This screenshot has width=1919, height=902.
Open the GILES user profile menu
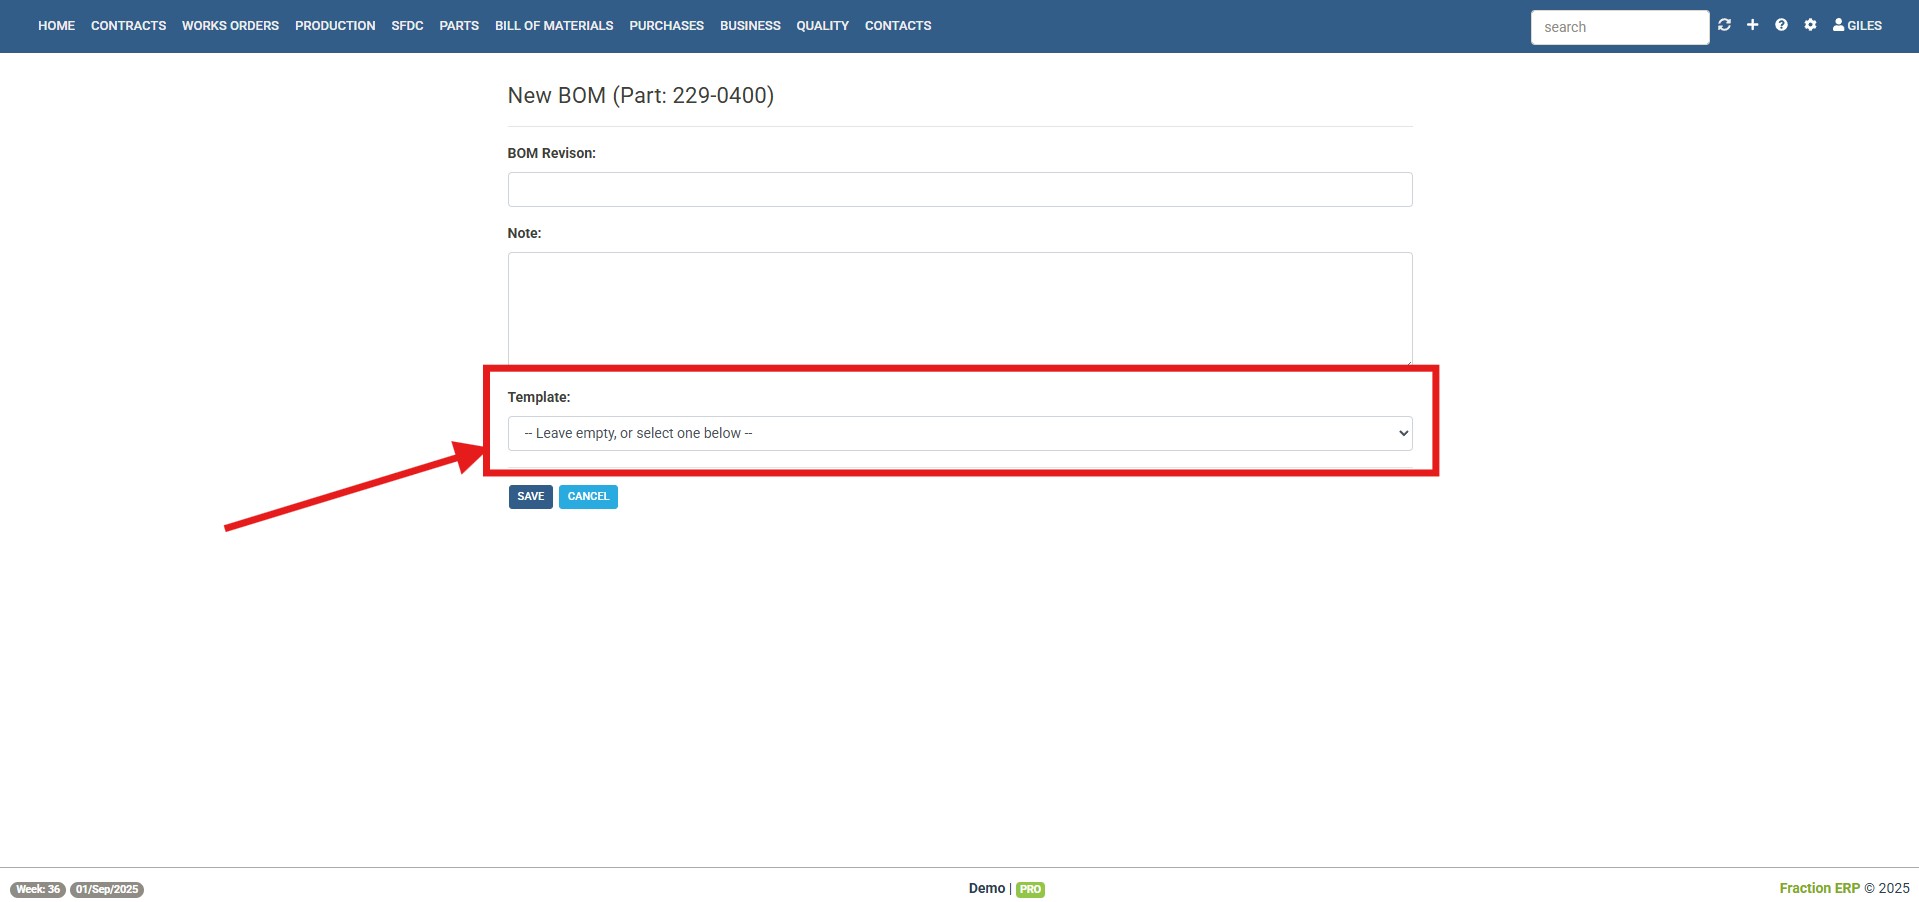click(1857, 25)
